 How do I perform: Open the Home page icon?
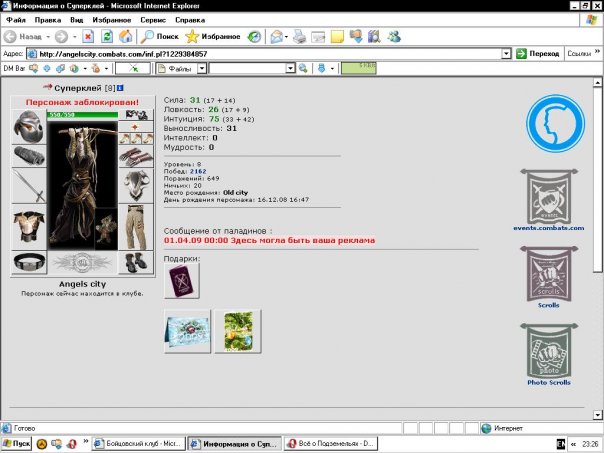126,37
